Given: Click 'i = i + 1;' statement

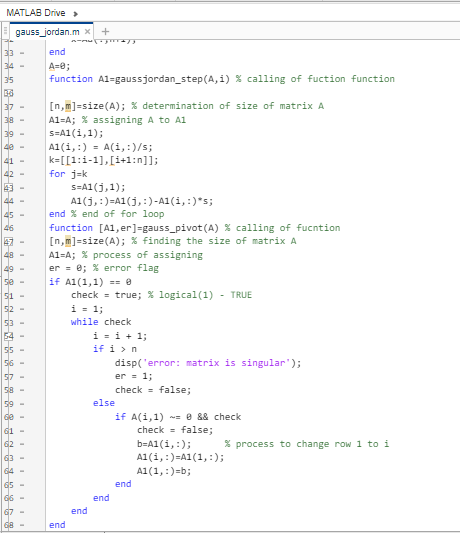Looking at the screenshot, I should pyautogui.click(x=120, y=336).
